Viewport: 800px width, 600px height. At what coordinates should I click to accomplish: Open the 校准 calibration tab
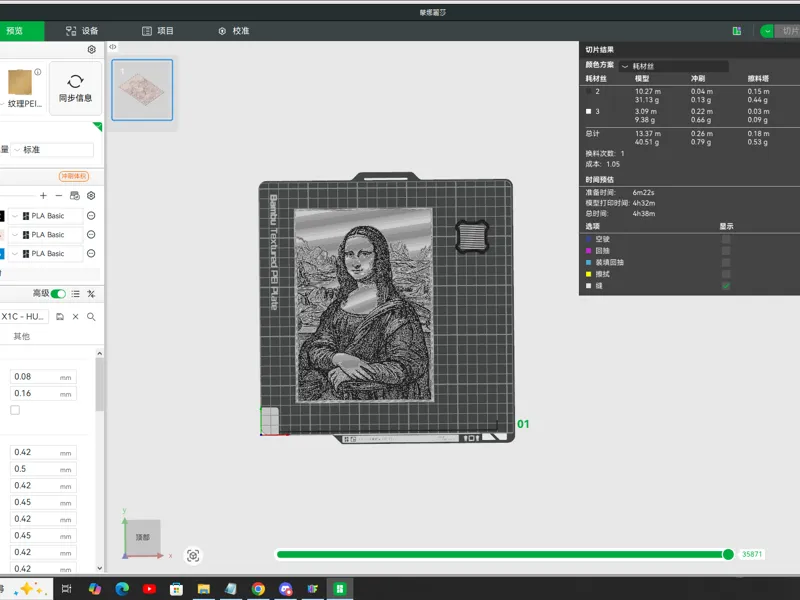(x=234, y=31)
